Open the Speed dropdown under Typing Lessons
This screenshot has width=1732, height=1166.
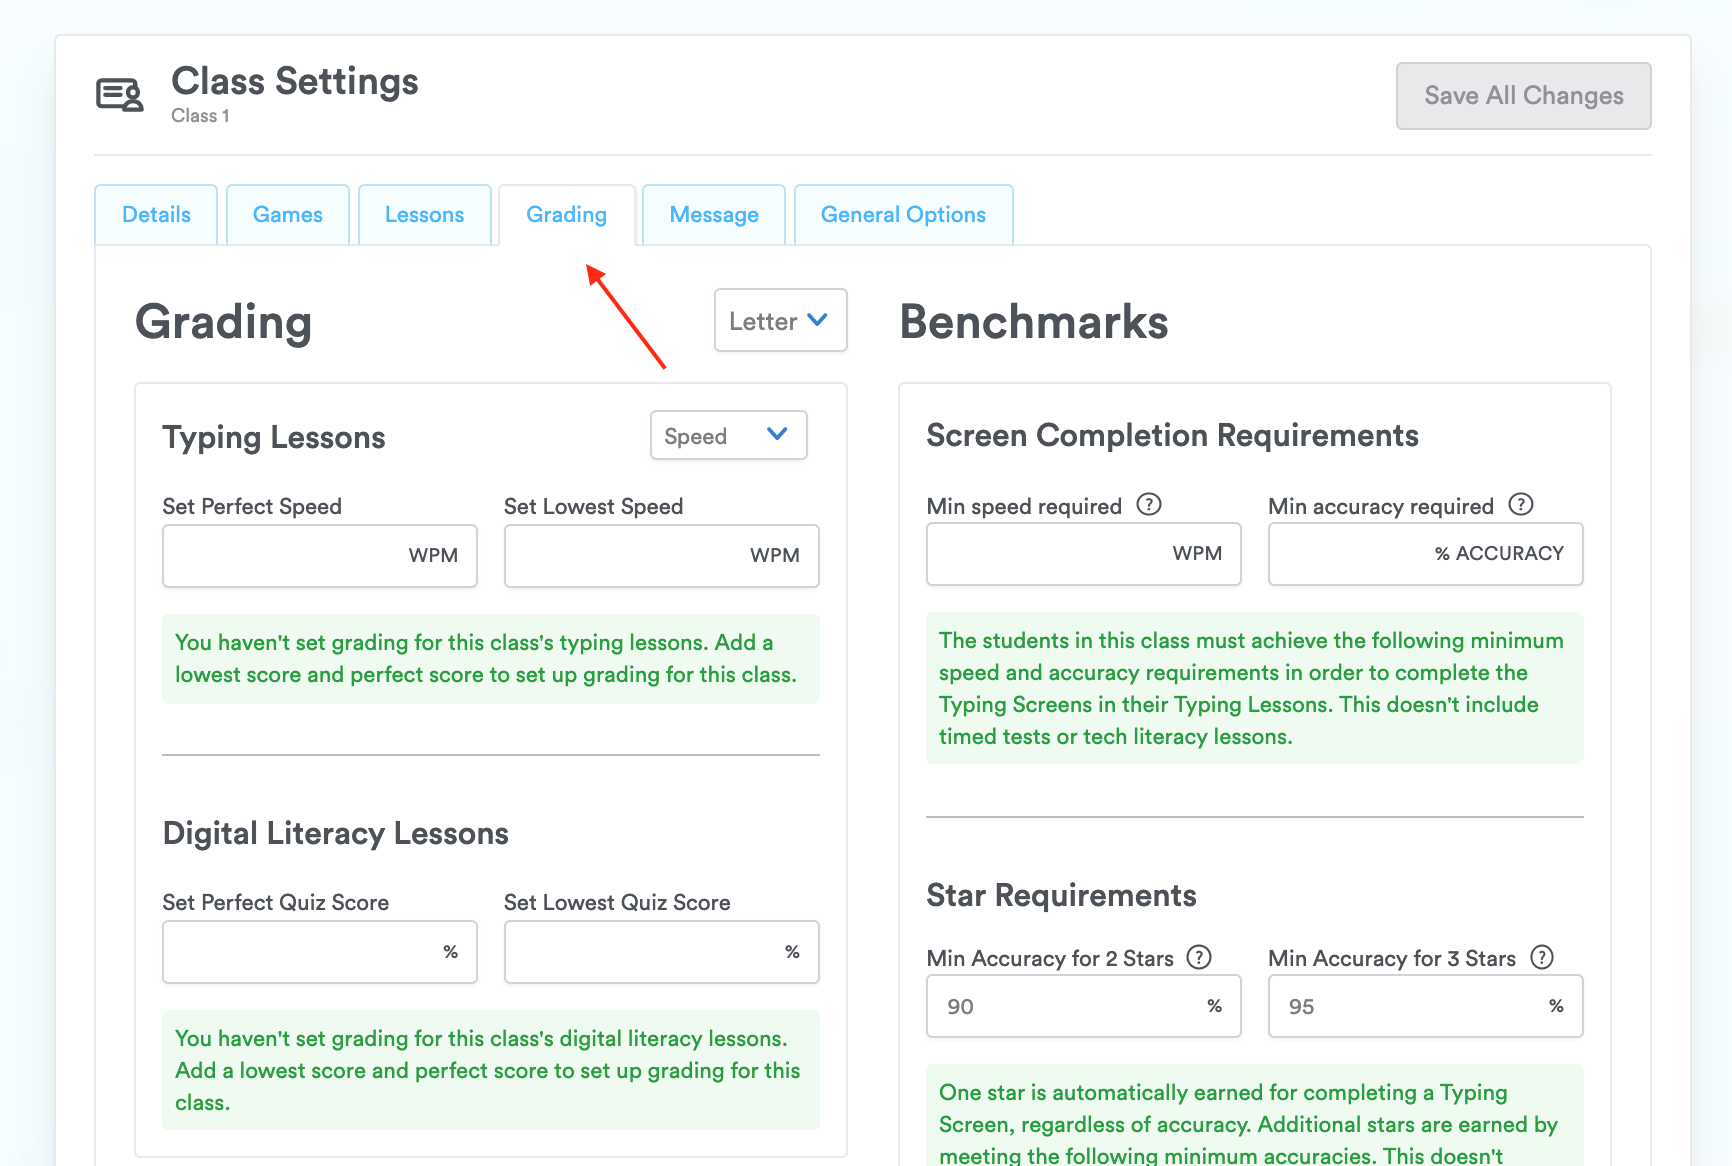(728, 435)
